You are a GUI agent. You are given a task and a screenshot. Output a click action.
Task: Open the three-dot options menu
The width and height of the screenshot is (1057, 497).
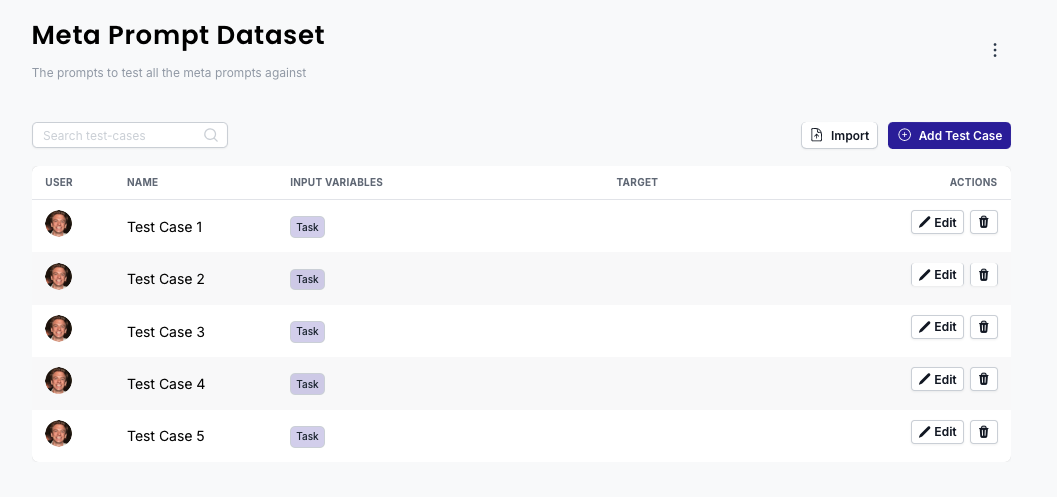coord(994,50)
